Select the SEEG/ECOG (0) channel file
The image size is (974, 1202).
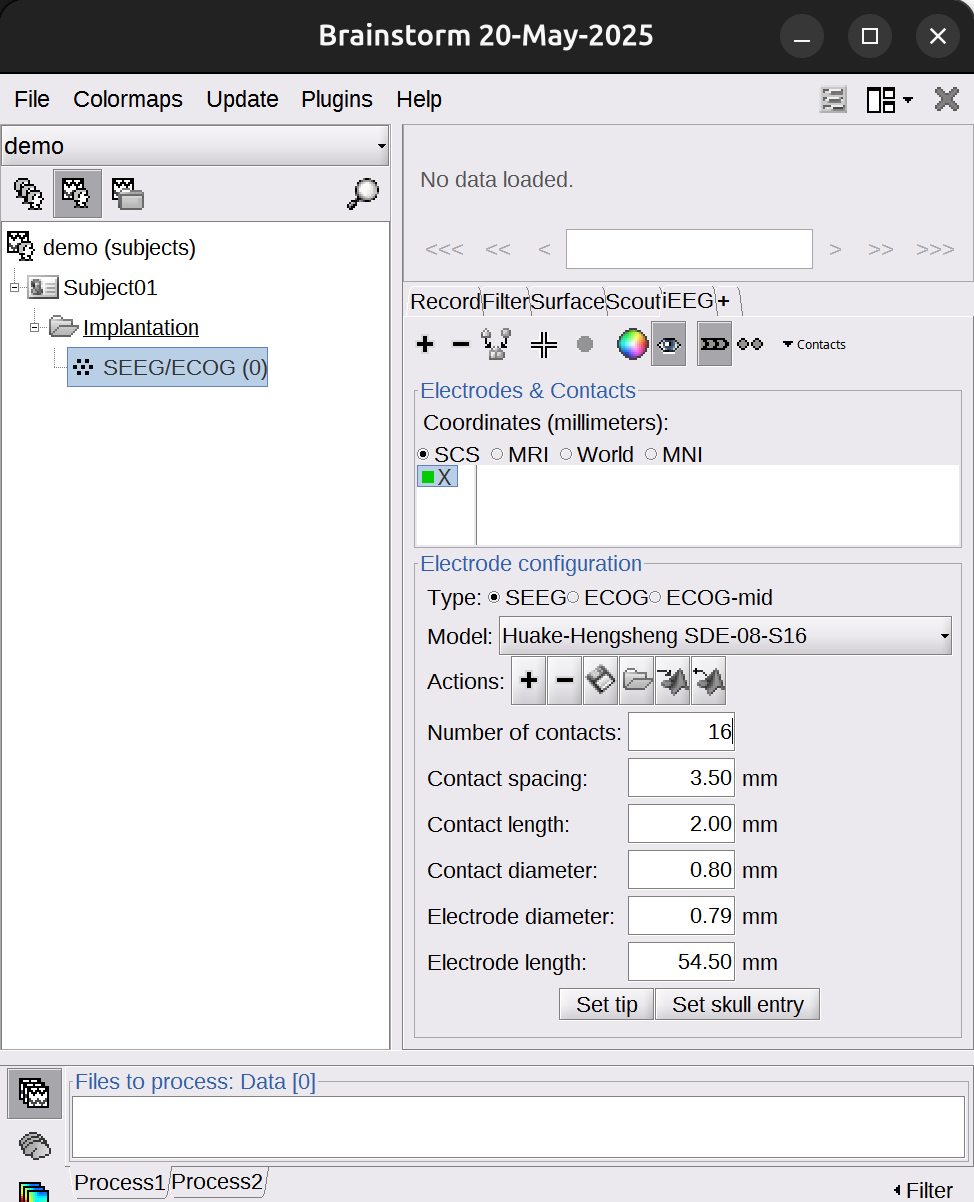(x=167, y=367)
